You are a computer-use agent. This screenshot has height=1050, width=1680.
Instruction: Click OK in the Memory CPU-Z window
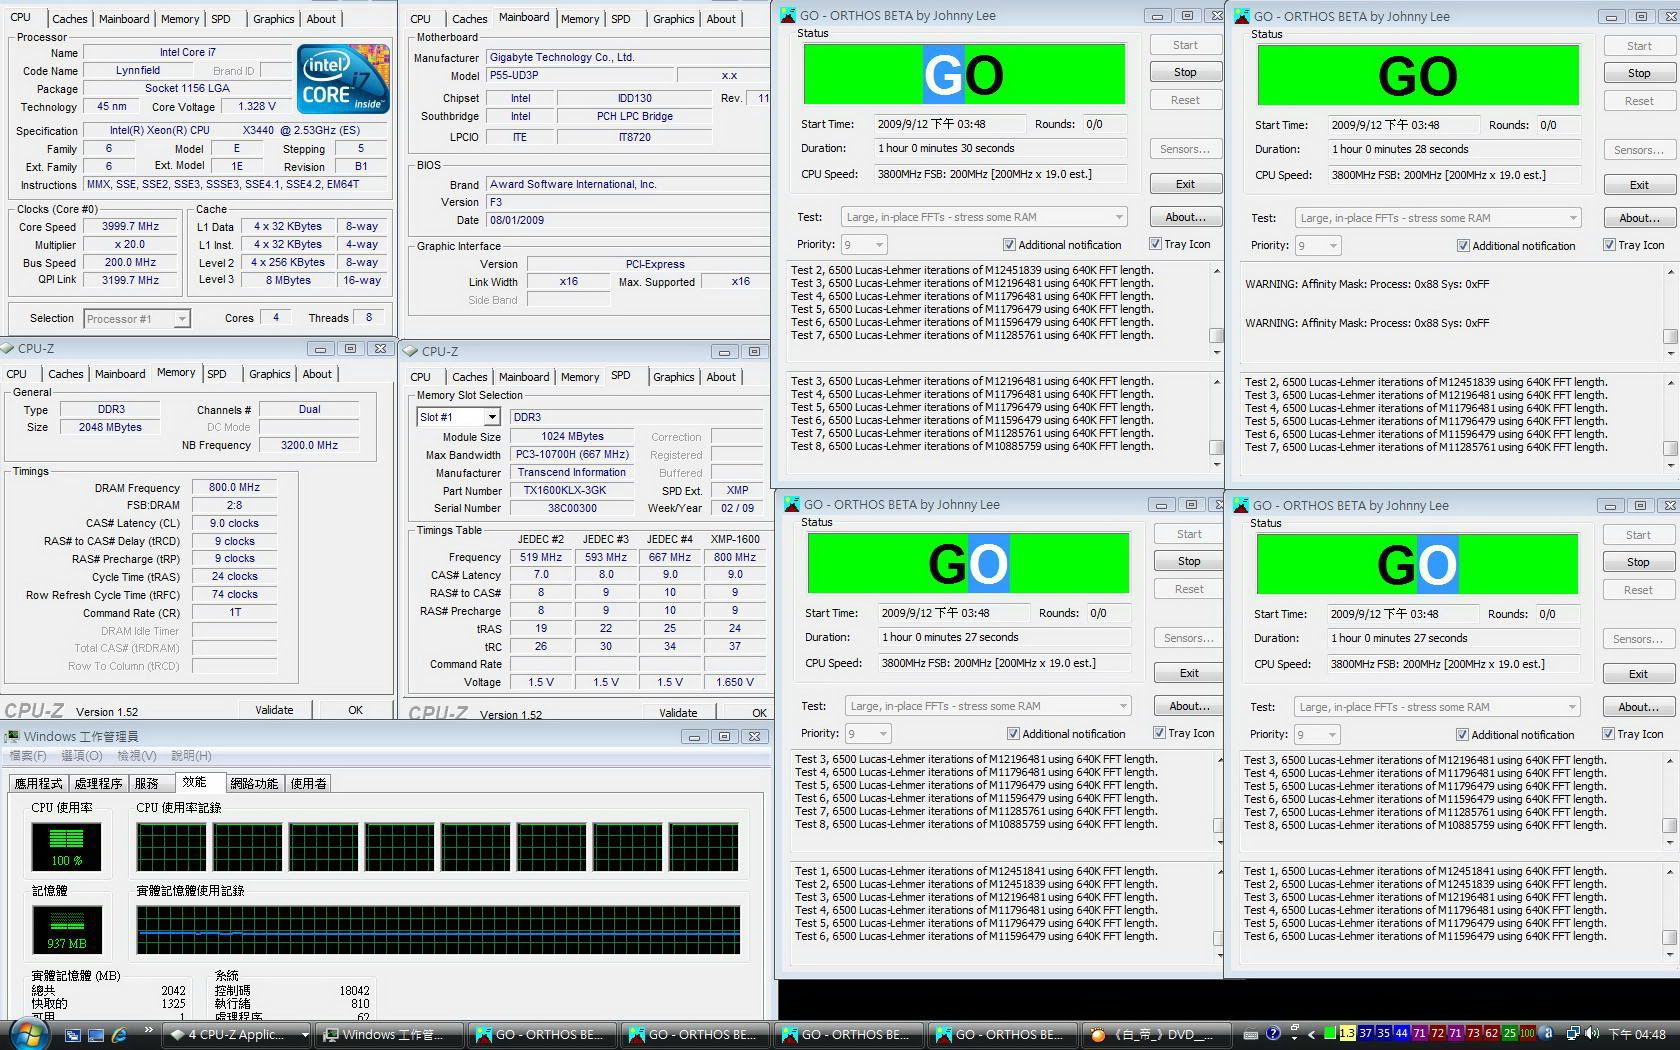[x=355, y=710]
